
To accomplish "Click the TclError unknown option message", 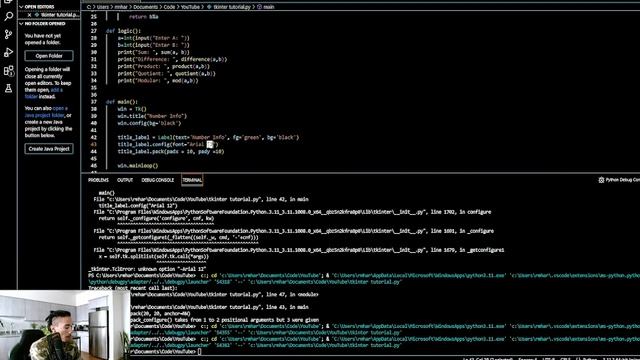I will click(147, 269).
